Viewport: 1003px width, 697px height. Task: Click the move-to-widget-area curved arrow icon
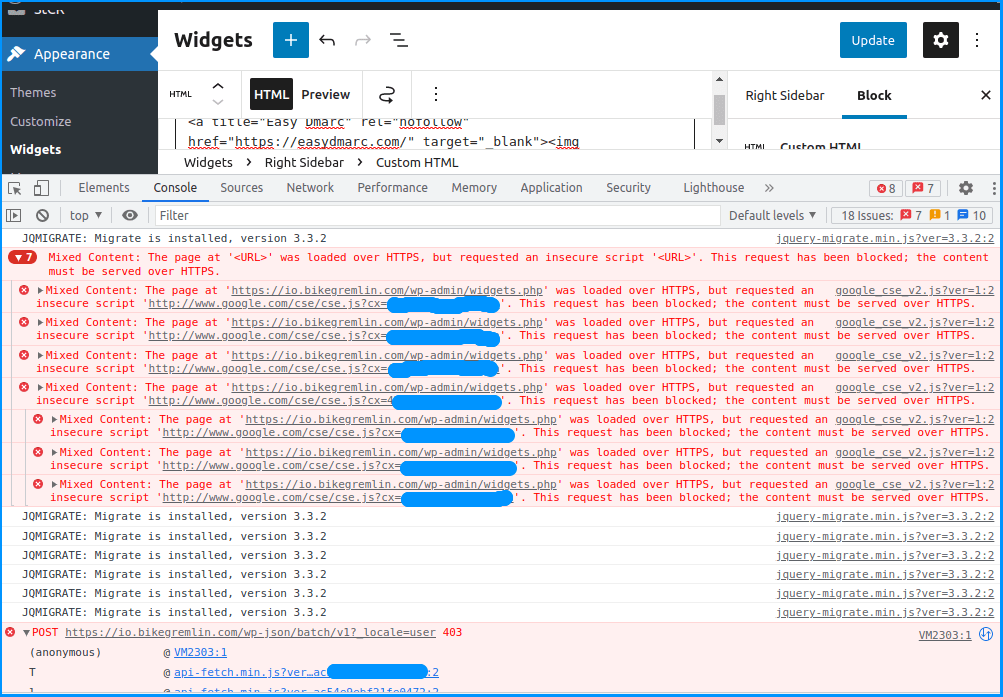click(387, 95)
